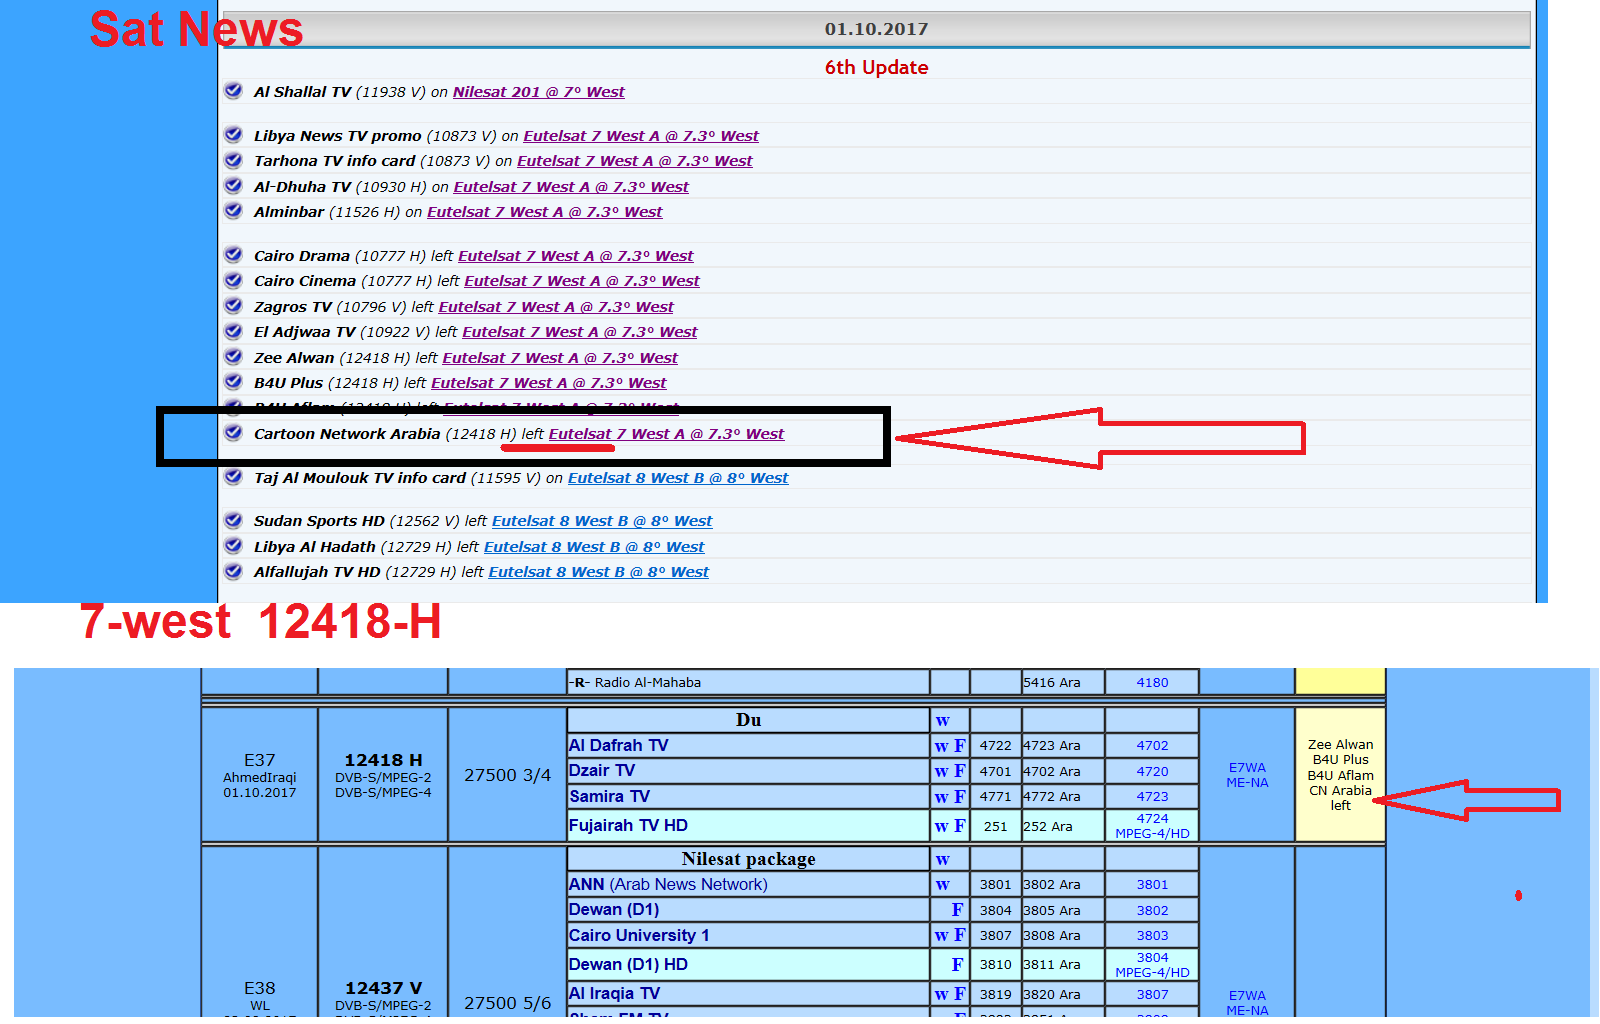This screenshot has width=1600, height=1024.
Task: Click the 'F' icon next to Dewan (D1)
Action: click(957, 909)
